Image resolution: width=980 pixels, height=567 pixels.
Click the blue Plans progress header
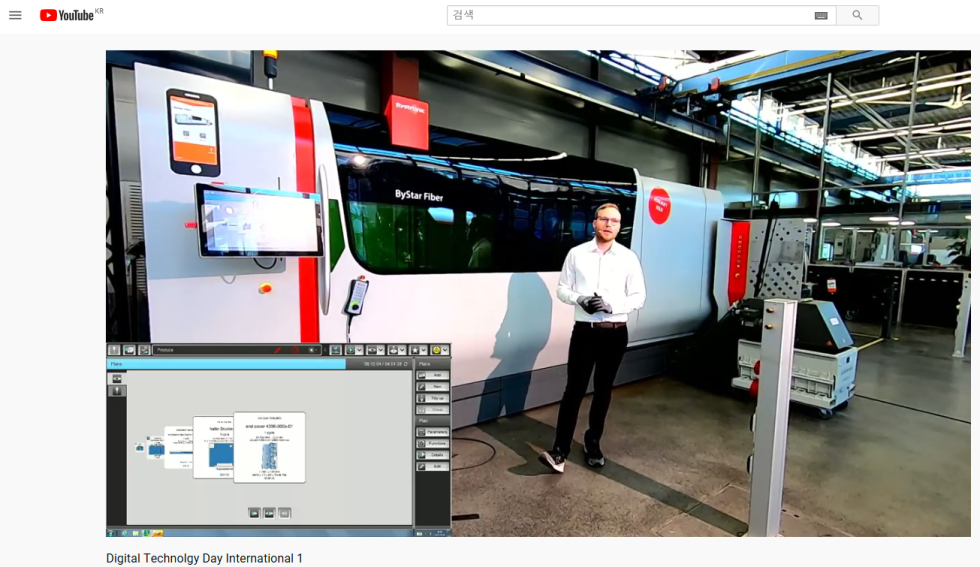tap(226, 364)
